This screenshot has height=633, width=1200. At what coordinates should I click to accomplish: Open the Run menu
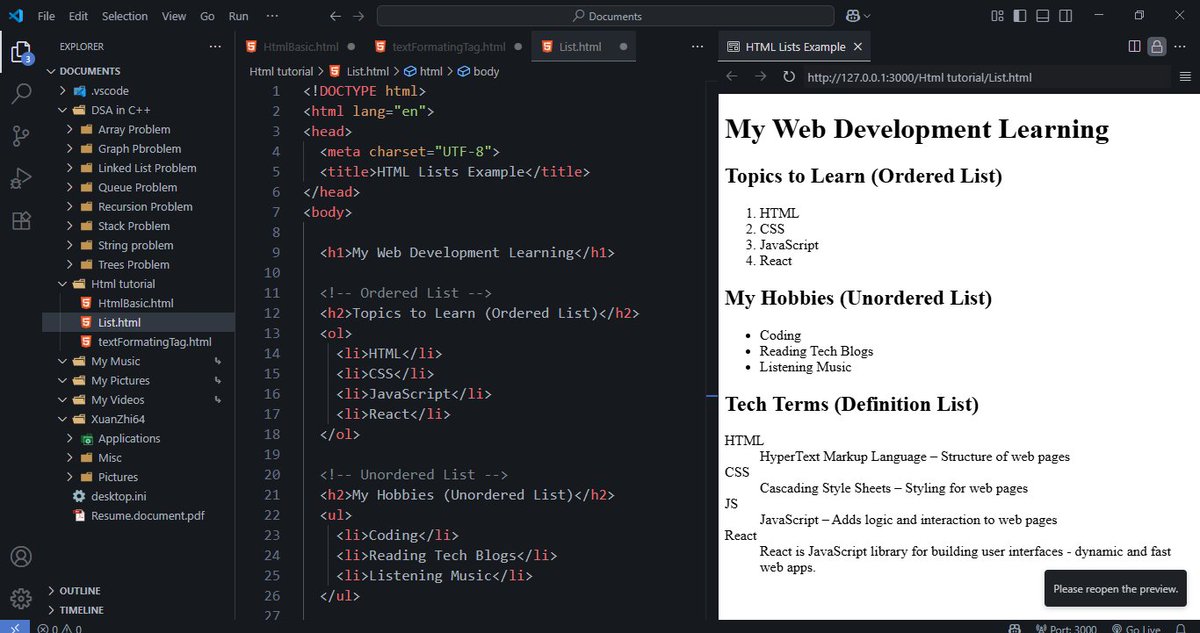(238, 16)
